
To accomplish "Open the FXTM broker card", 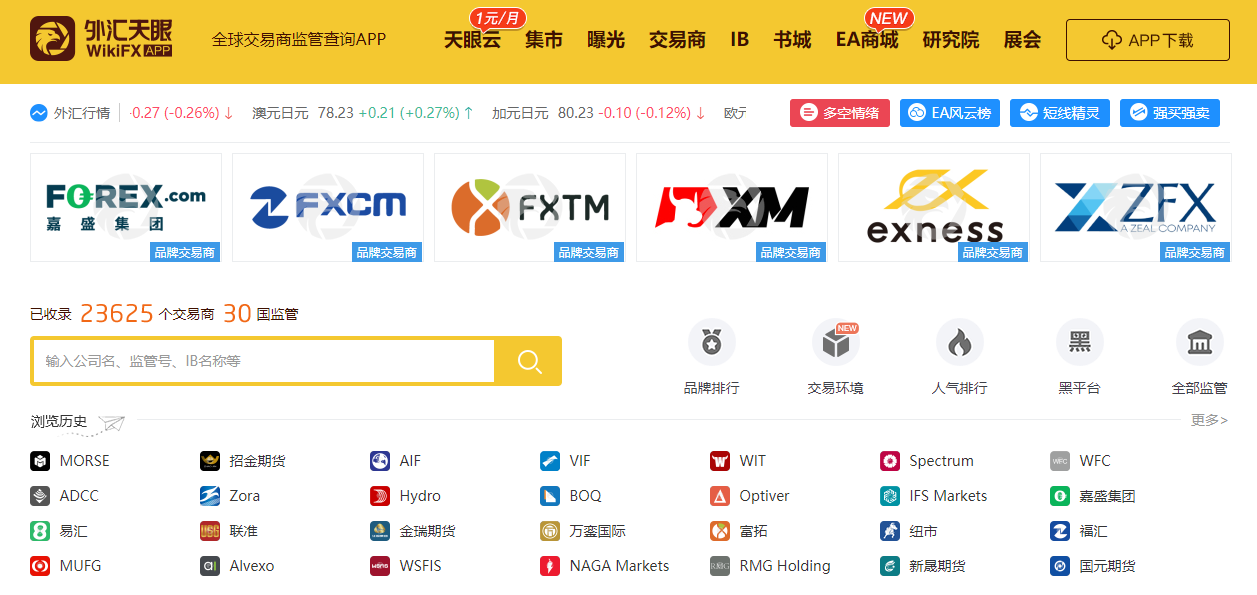I will (x=530, y=207).
